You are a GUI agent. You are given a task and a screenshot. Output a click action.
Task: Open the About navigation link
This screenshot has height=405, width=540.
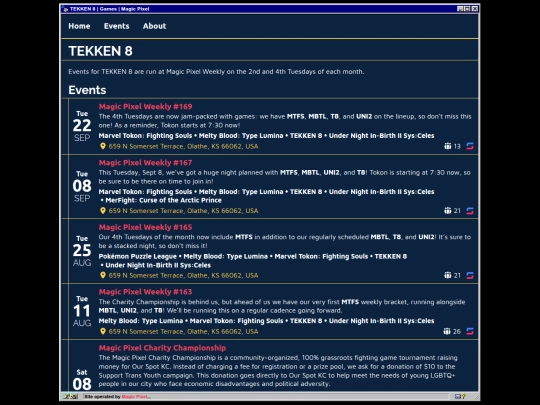coord(154,26)
